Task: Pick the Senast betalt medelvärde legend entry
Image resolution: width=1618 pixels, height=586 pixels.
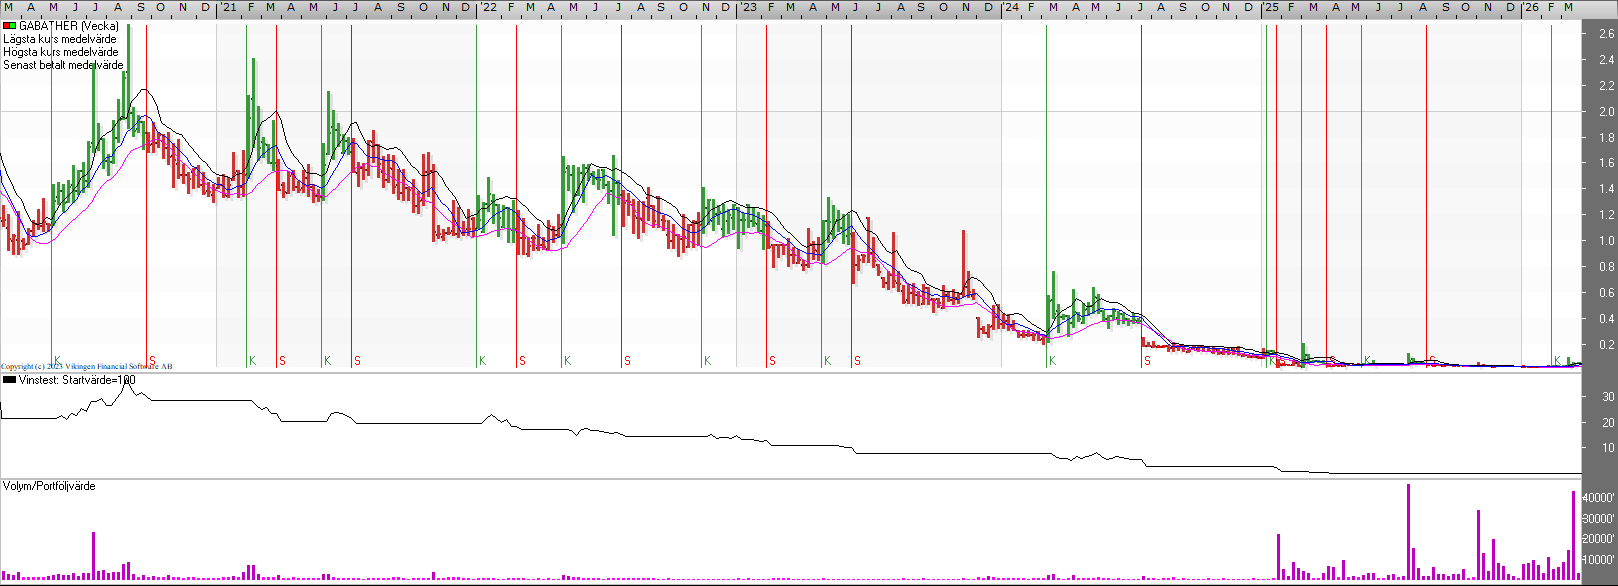Action: [x=63, y=65]
